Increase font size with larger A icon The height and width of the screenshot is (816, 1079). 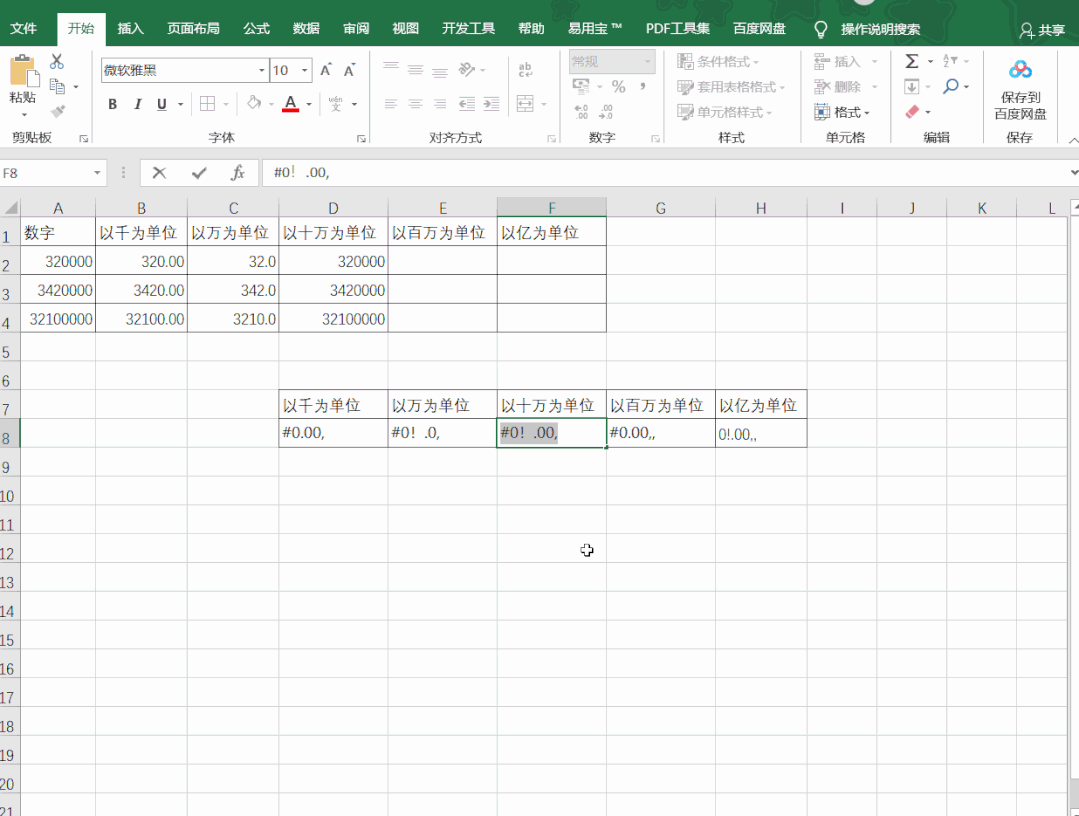pyautogui.click(x=326, y=70)
